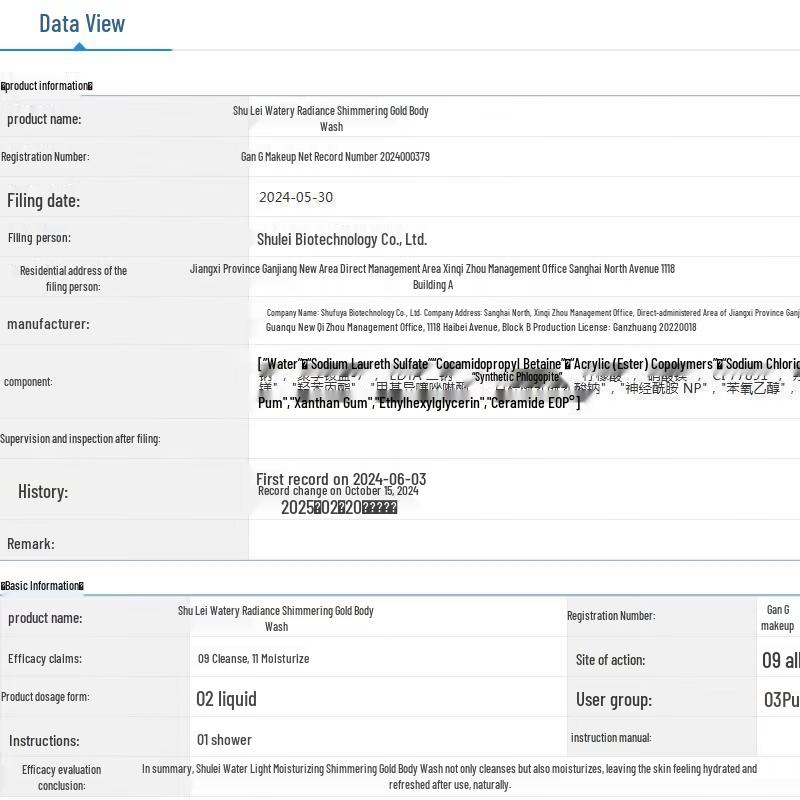
Task: Click manufacturer line with Production License Ganzhuang 20220018
Action: (481, 328)
